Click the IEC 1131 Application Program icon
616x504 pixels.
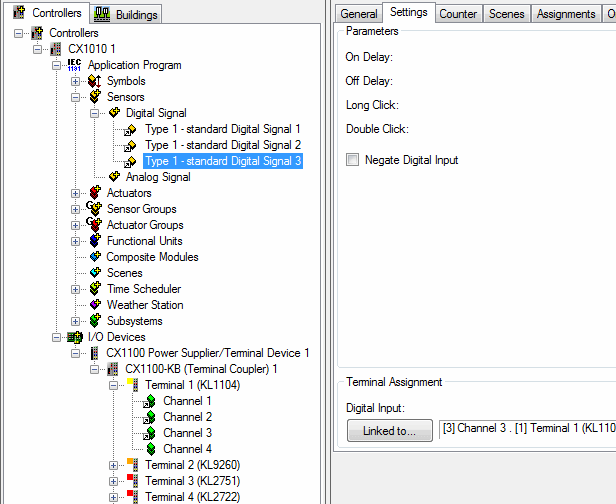coord(74,65)
